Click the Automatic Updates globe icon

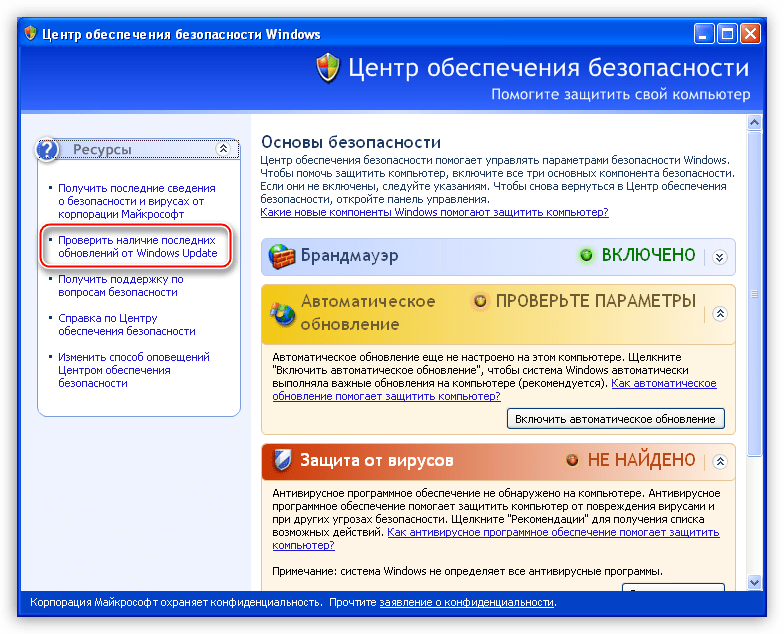[282, 314]
